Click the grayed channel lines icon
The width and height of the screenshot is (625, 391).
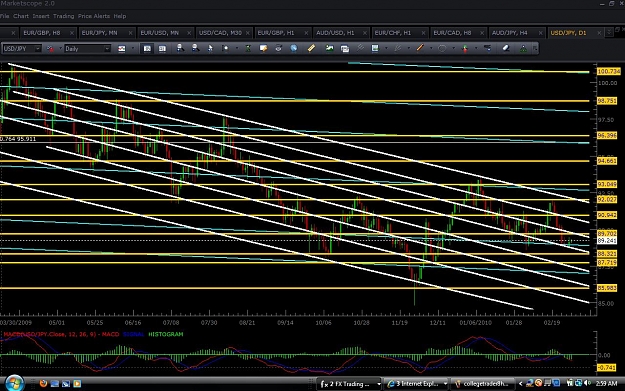click(360, 48)
